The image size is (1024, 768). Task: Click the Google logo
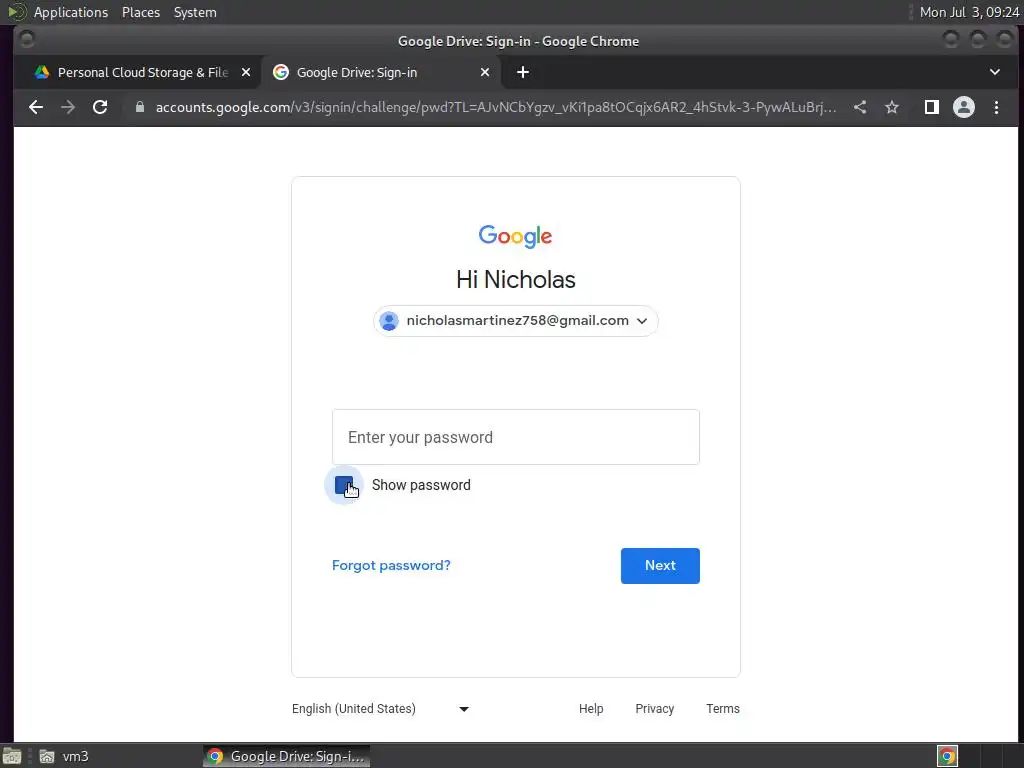click(515, 236)
